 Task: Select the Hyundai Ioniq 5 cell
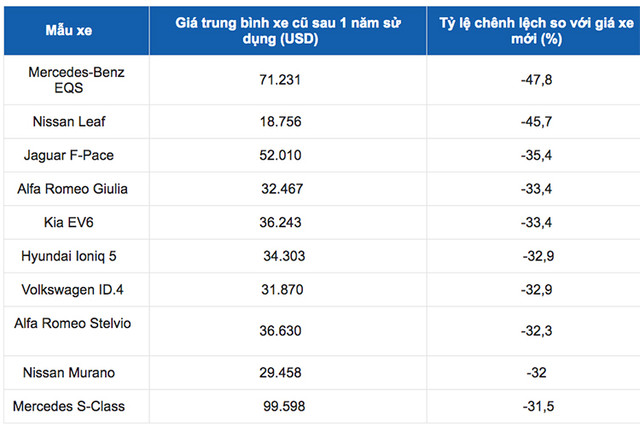pyautogui.click(x=69, y=257)
